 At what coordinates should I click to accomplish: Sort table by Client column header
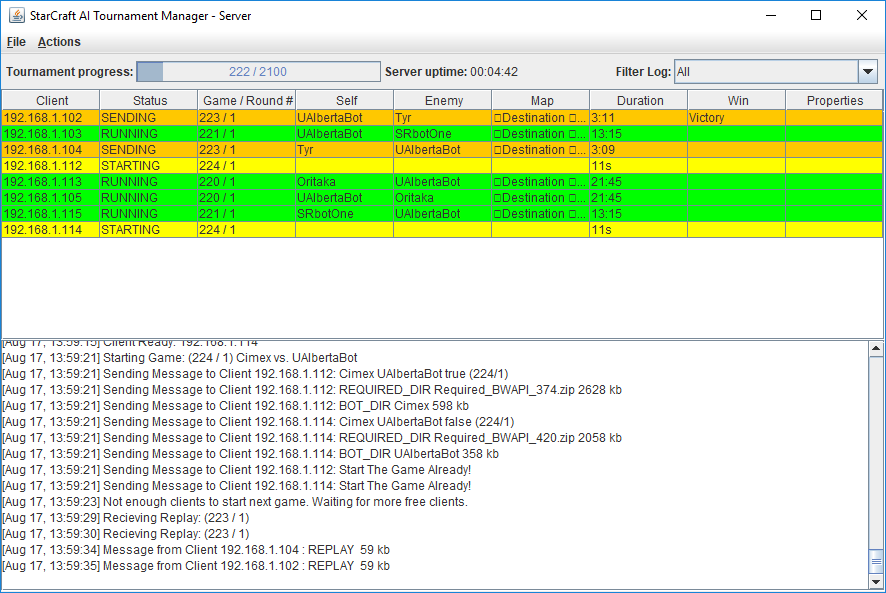[x=51, y=101]
